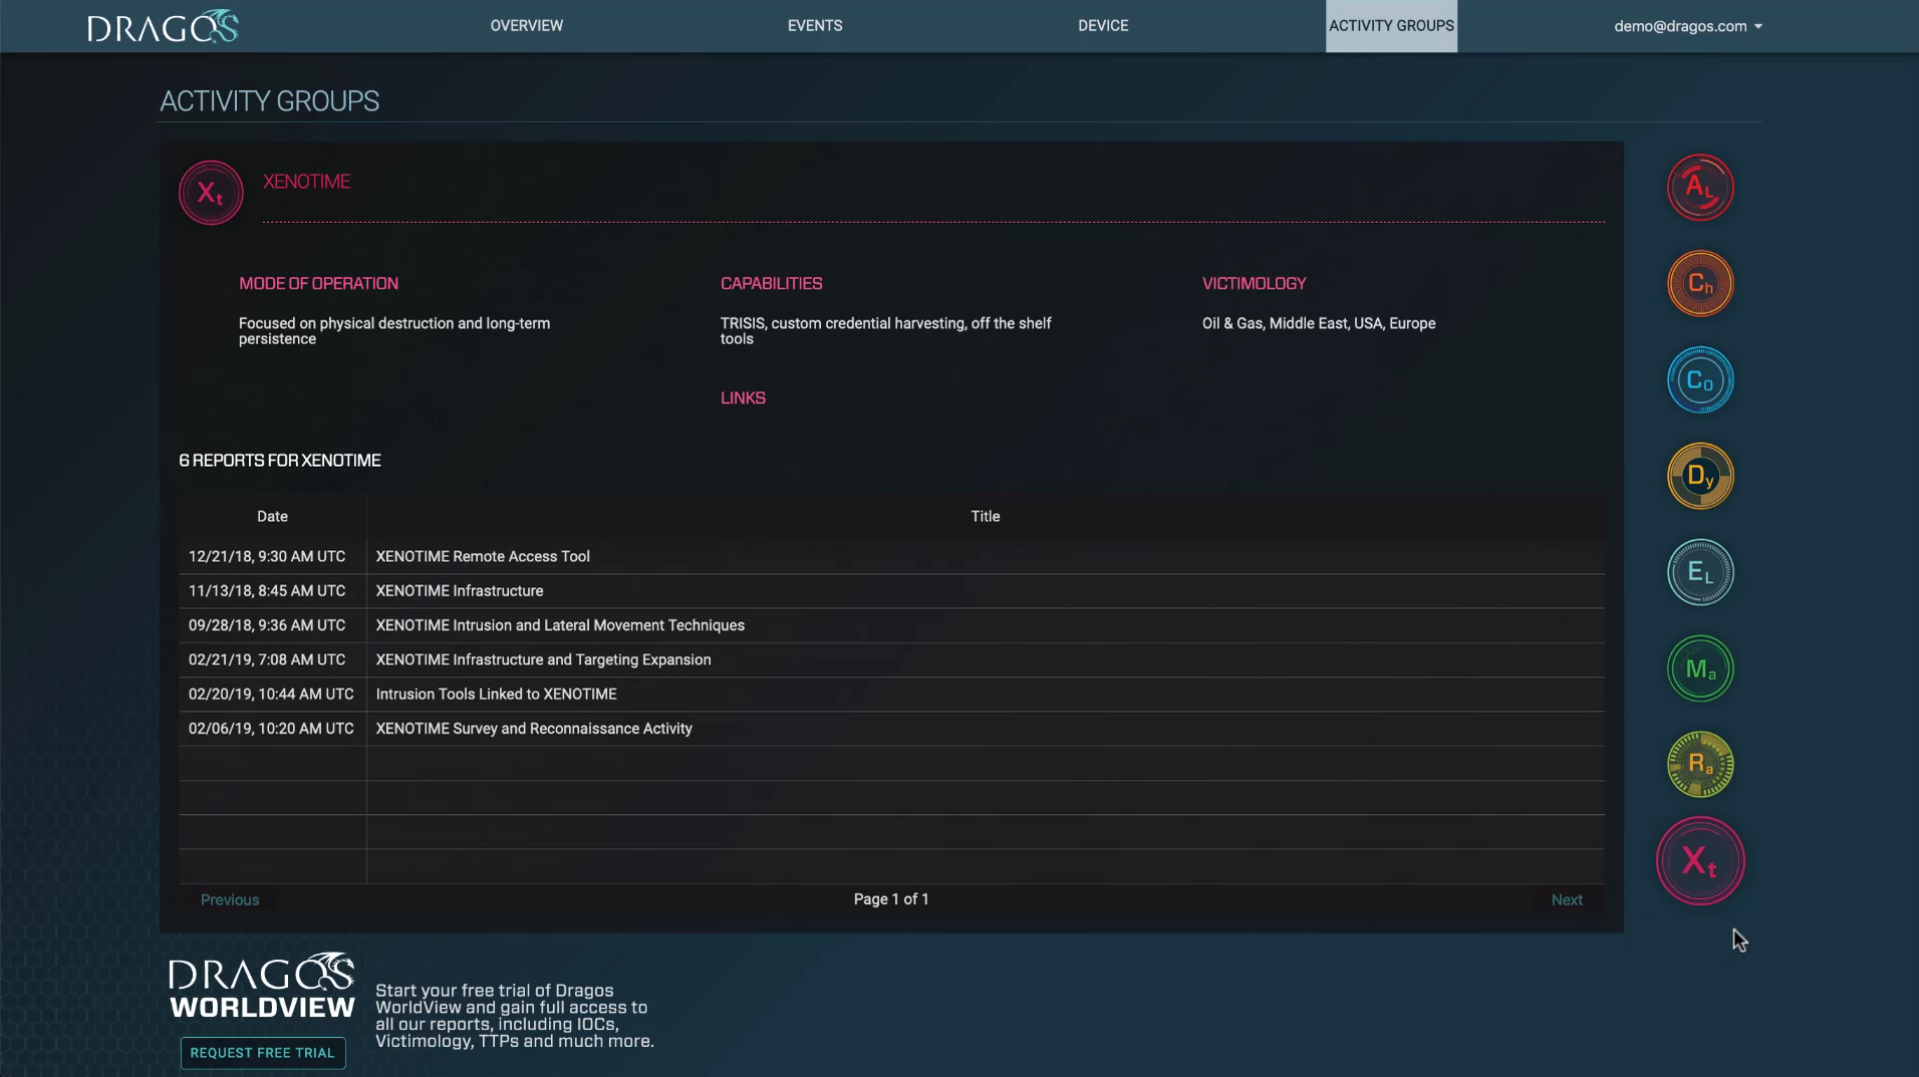Click the Page 1 of 1 indicator
This screenshot has width=1919, height=1077.
pos(891,899)
